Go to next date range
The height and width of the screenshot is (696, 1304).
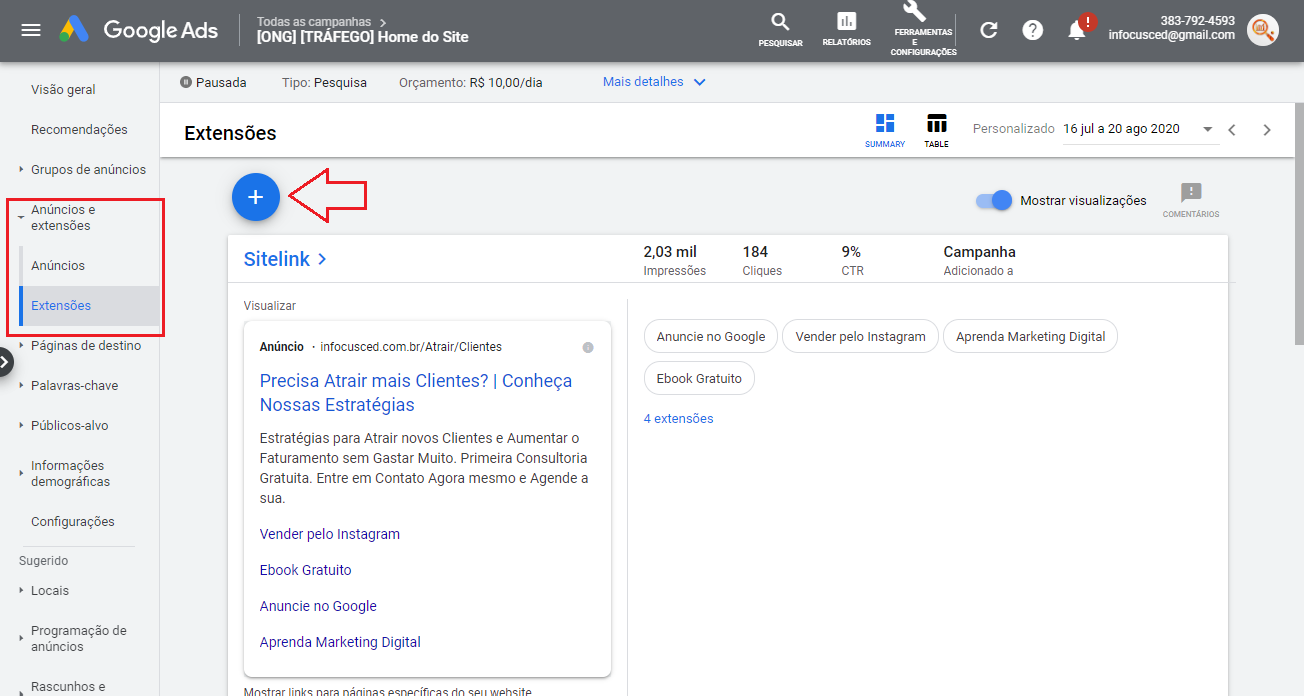(1267, 130)
